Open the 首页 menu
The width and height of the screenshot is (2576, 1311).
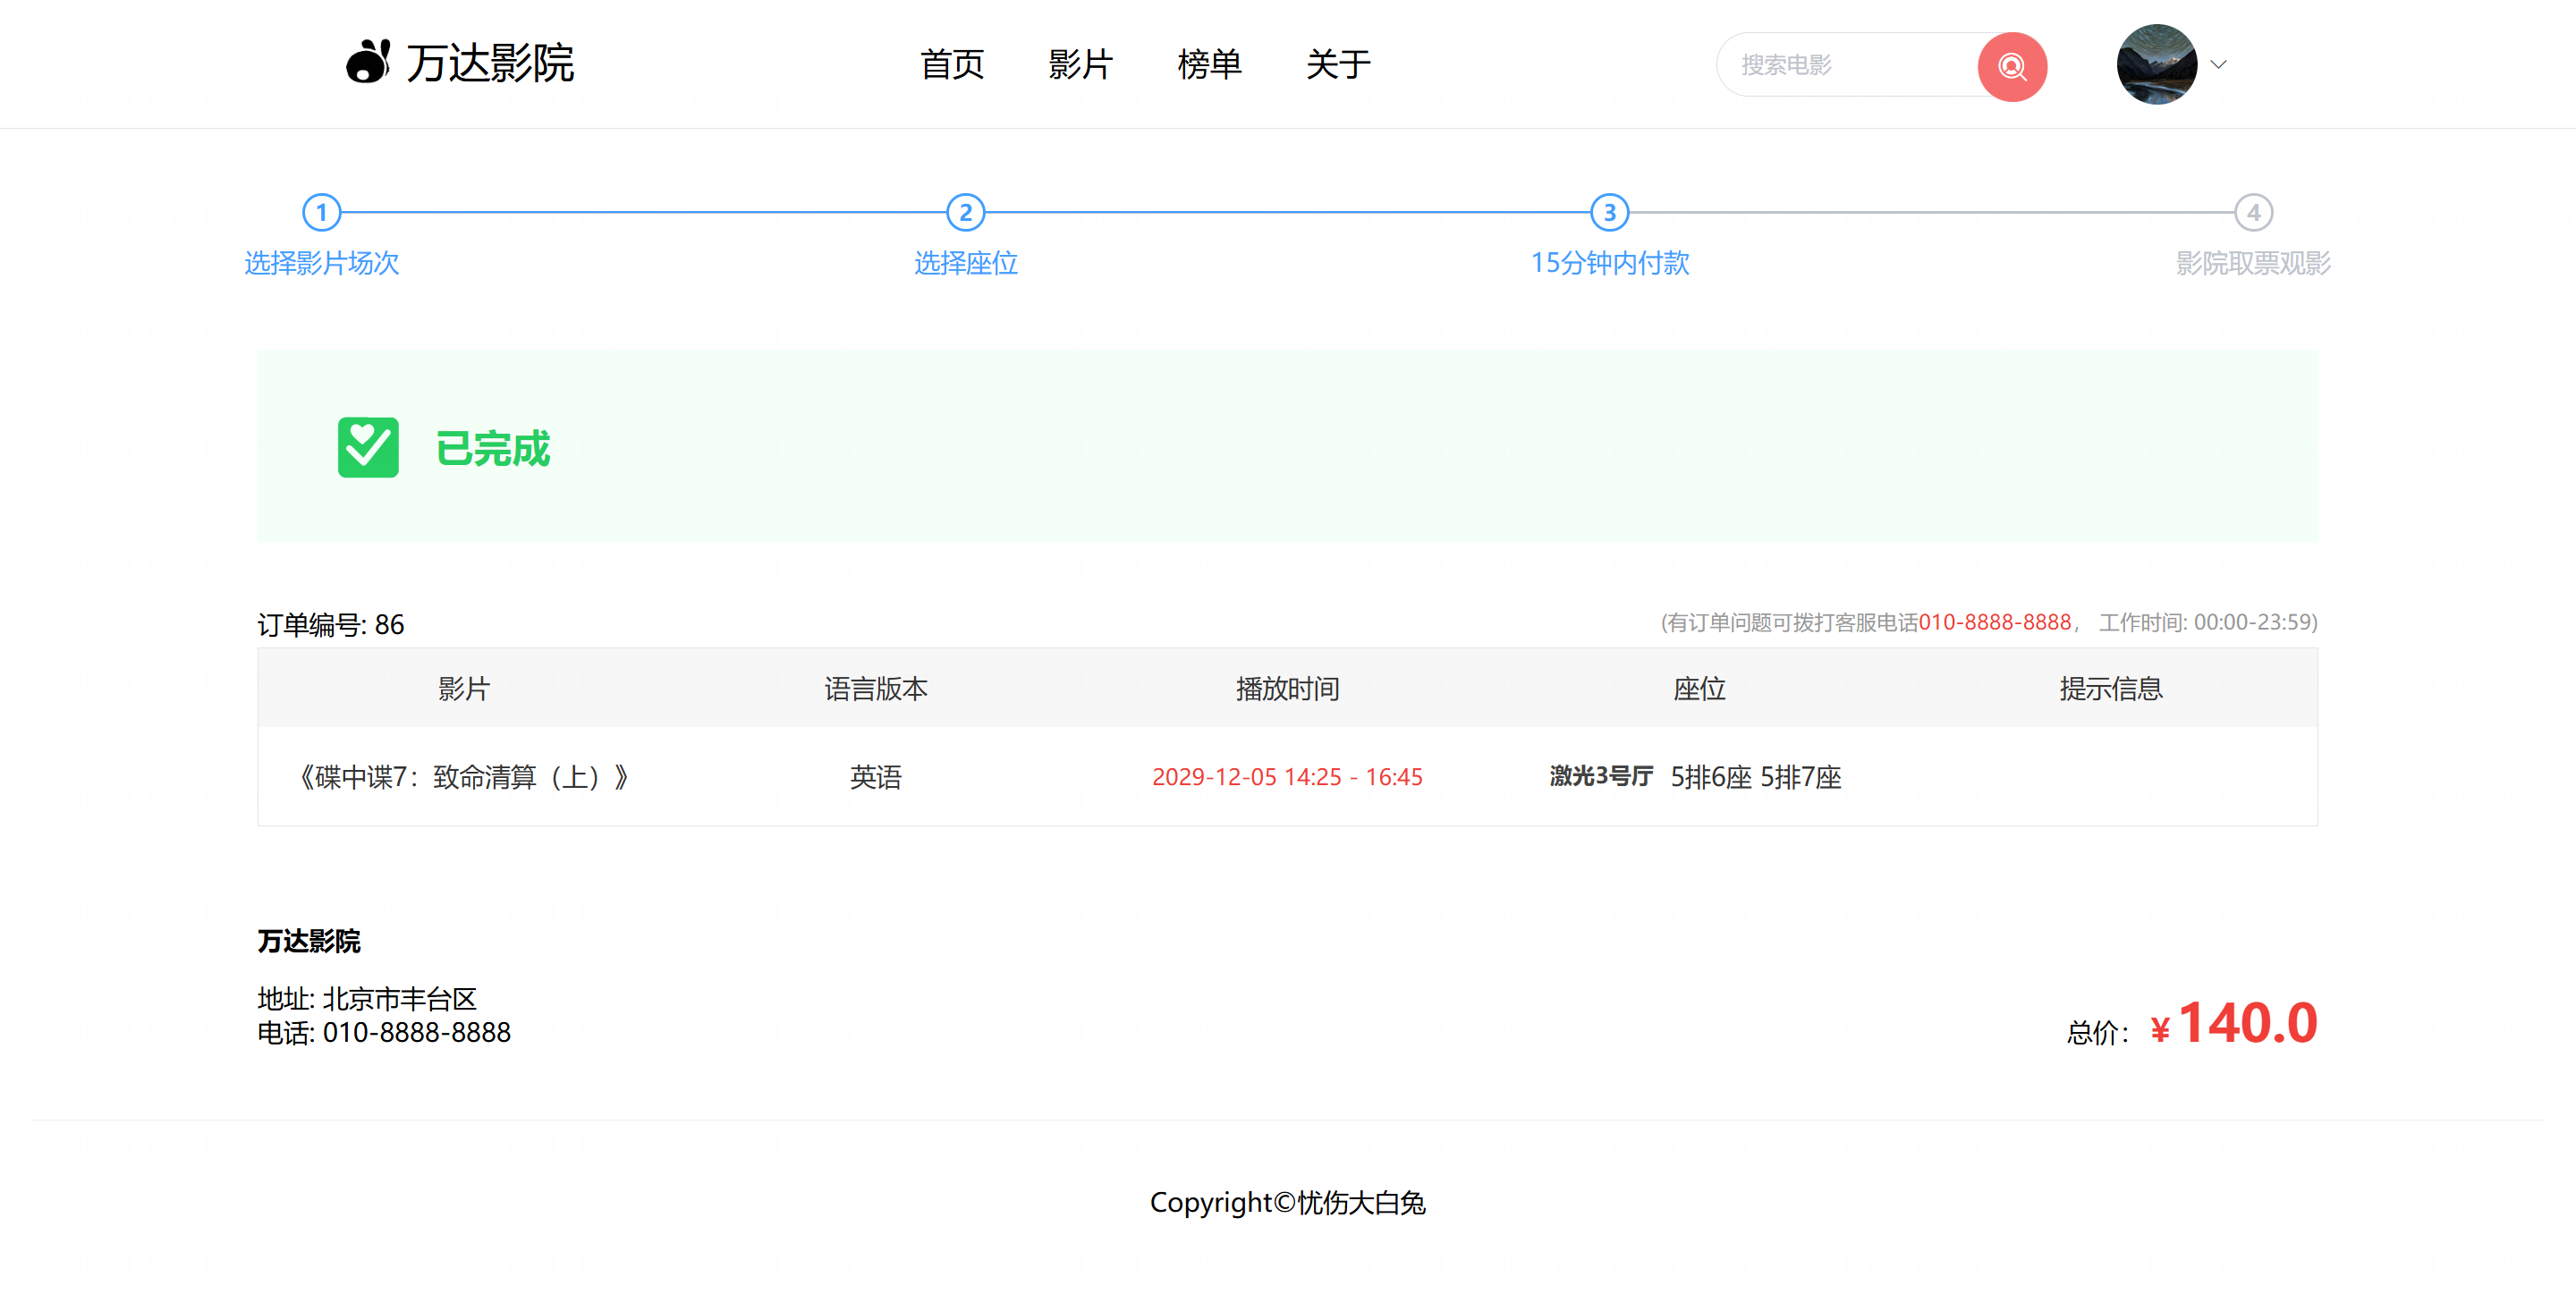pos(952,65)
